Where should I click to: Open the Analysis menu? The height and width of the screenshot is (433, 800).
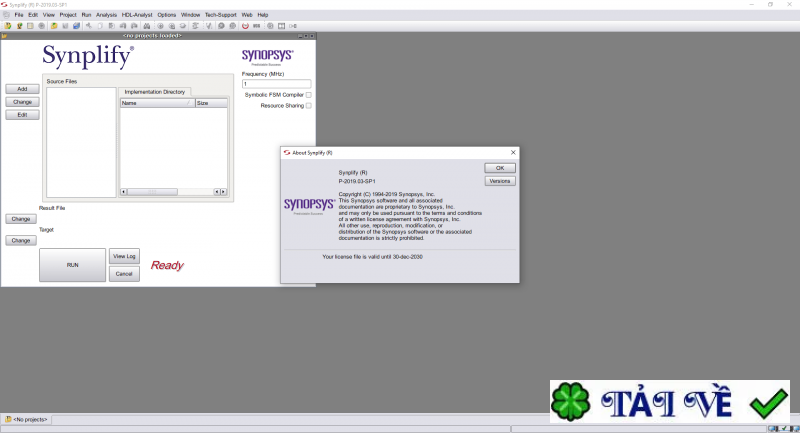(106, 15)
